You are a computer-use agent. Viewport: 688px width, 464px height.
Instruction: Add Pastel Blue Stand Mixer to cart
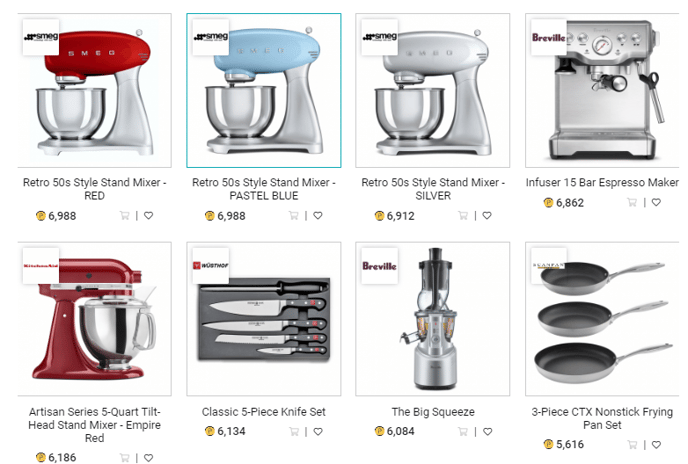294,216
